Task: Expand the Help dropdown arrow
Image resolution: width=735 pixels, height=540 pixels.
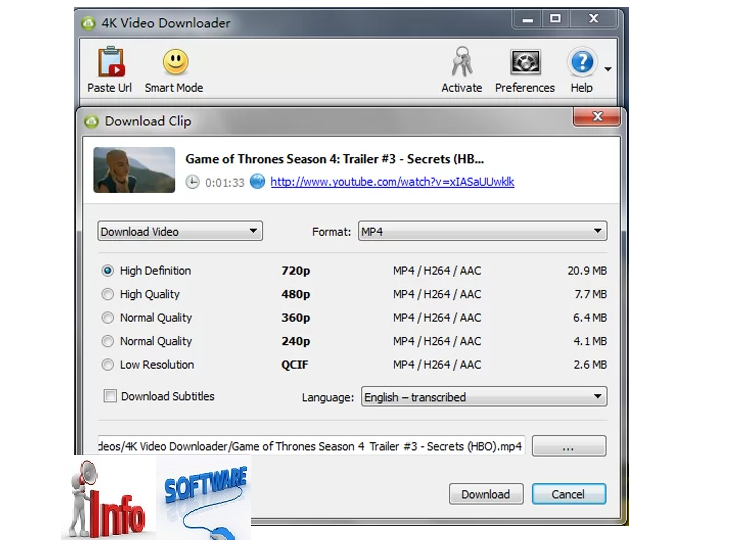Action: 608,69
